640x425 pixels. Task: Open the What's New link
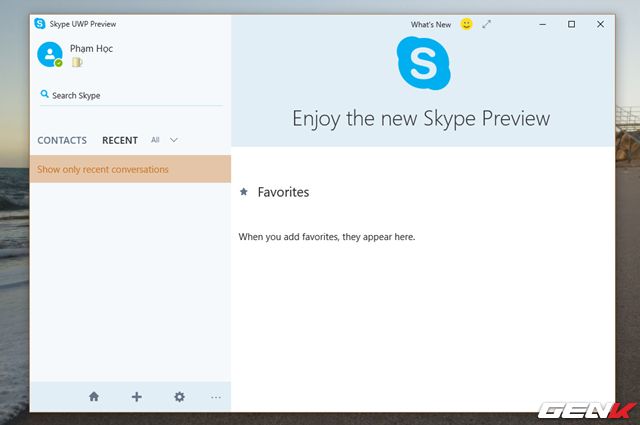click(431, 24)
